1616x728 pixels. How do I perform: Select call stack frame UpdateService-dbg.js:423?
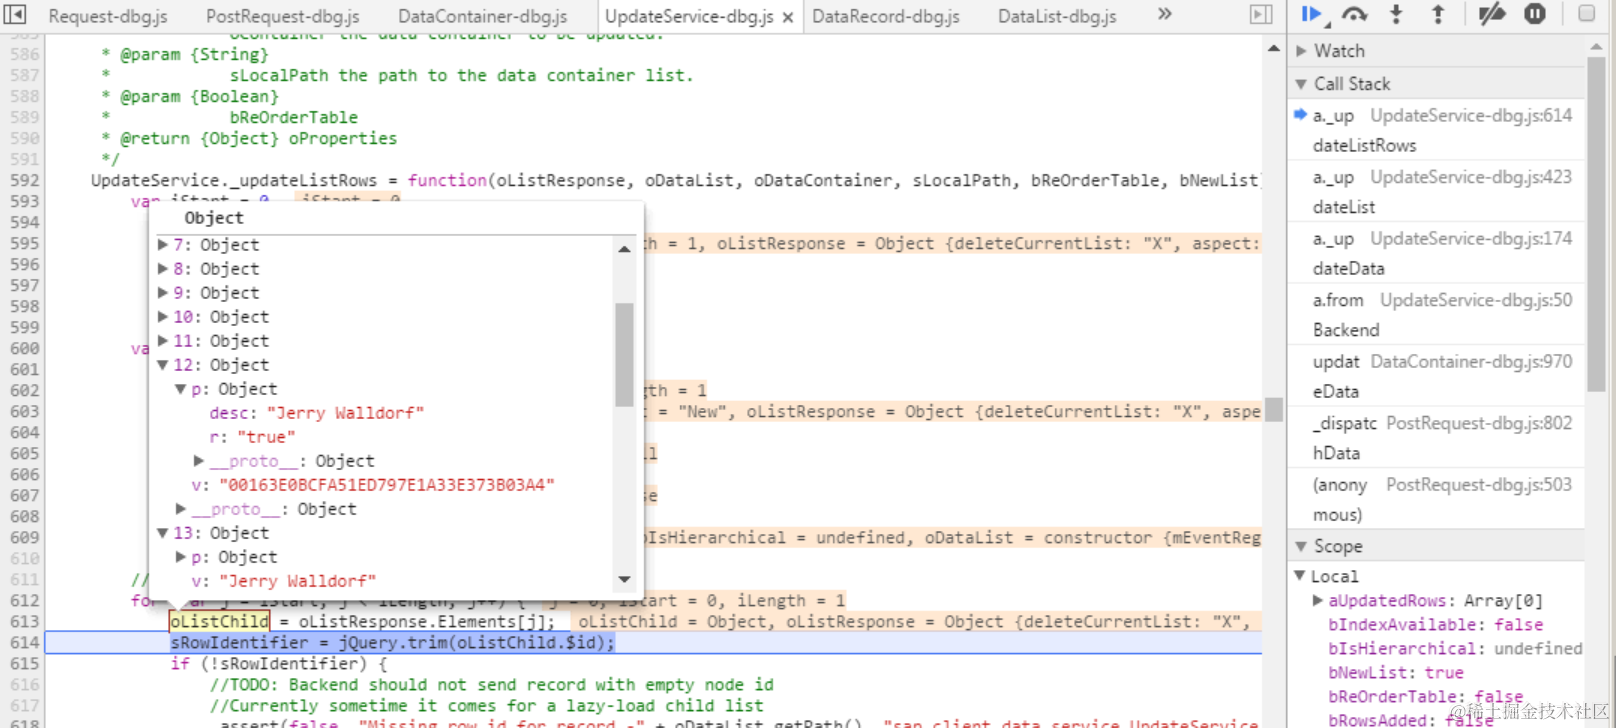(x=1438, y=192)
